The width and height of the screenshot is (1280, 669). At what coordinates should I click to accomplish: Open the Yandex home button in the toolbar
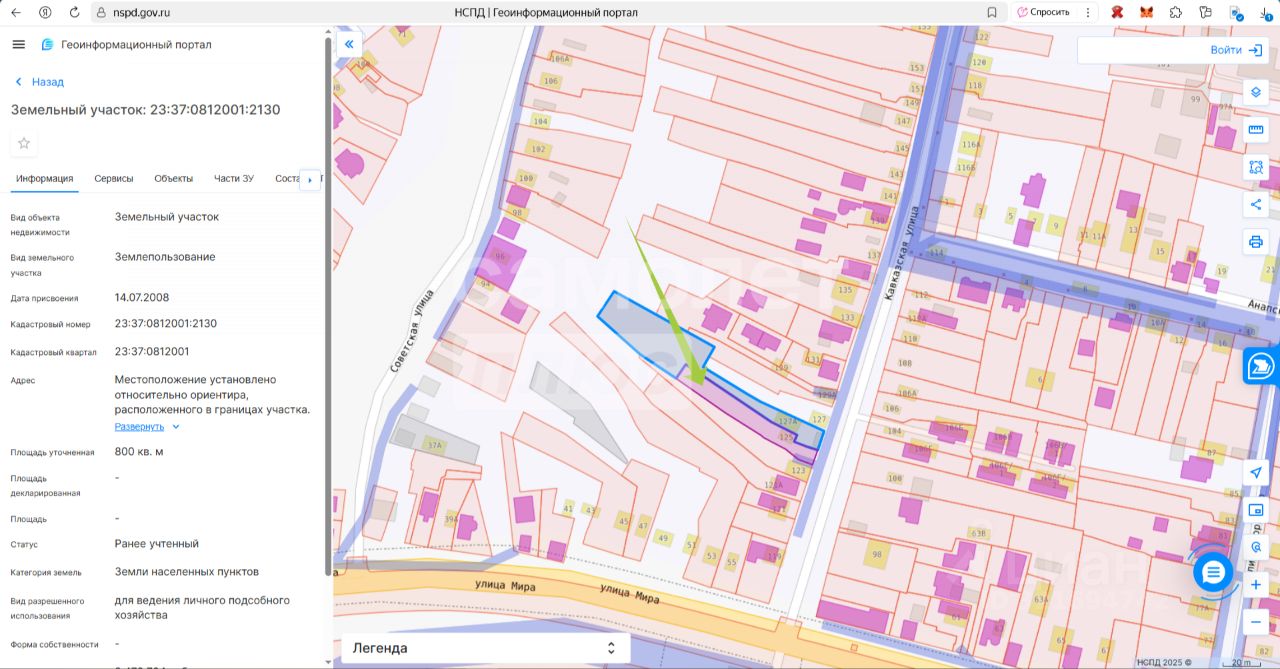45,12
